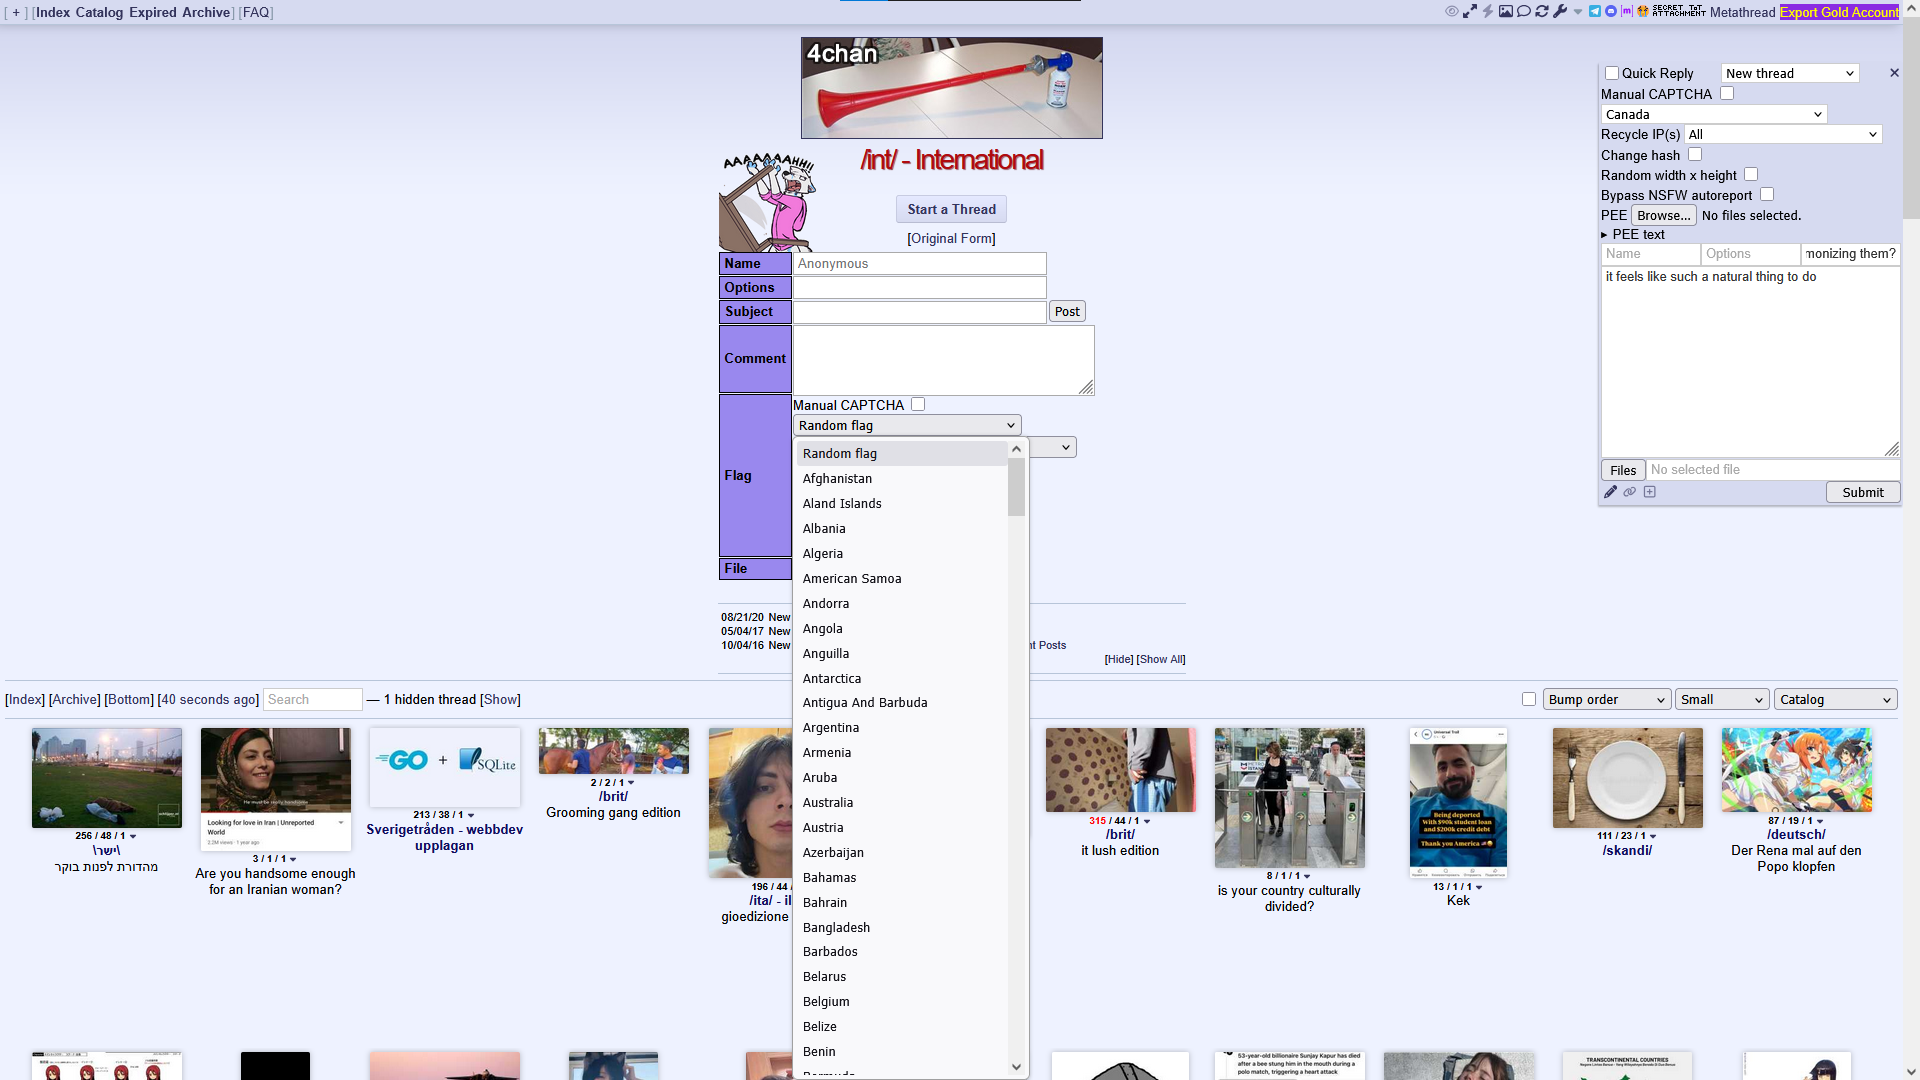Image resolution: width=1920 pixels, height=1080 pixels.
Task: Click the Start a Thread button
Action: pos(951,209)
